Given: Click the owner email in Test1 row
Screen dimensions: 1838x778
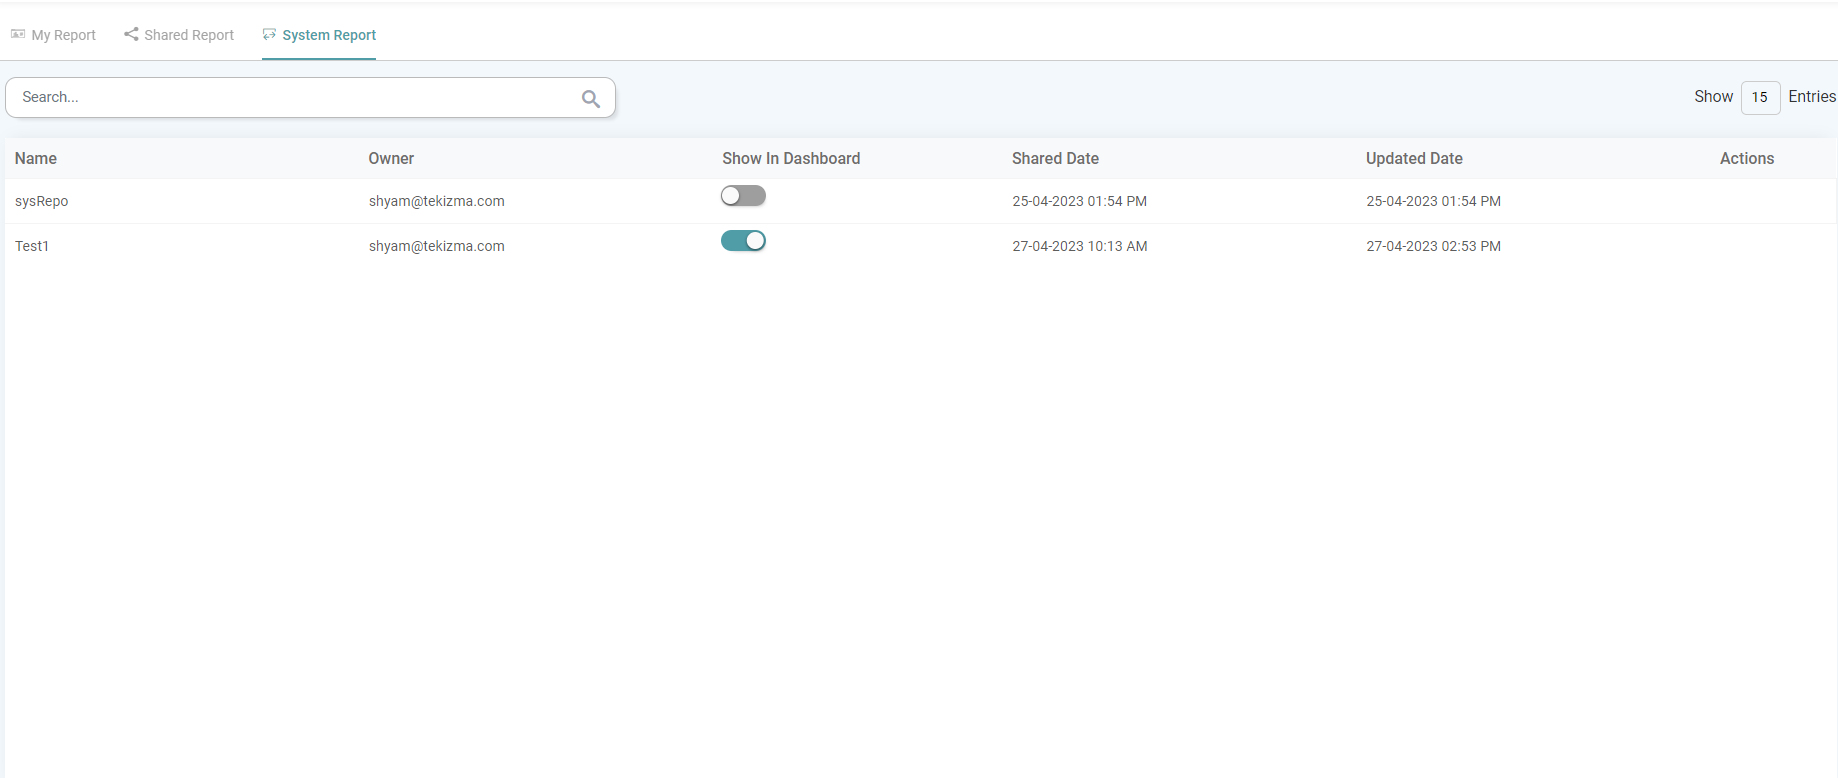Looking at the screenshot, I should coord(436,246).
